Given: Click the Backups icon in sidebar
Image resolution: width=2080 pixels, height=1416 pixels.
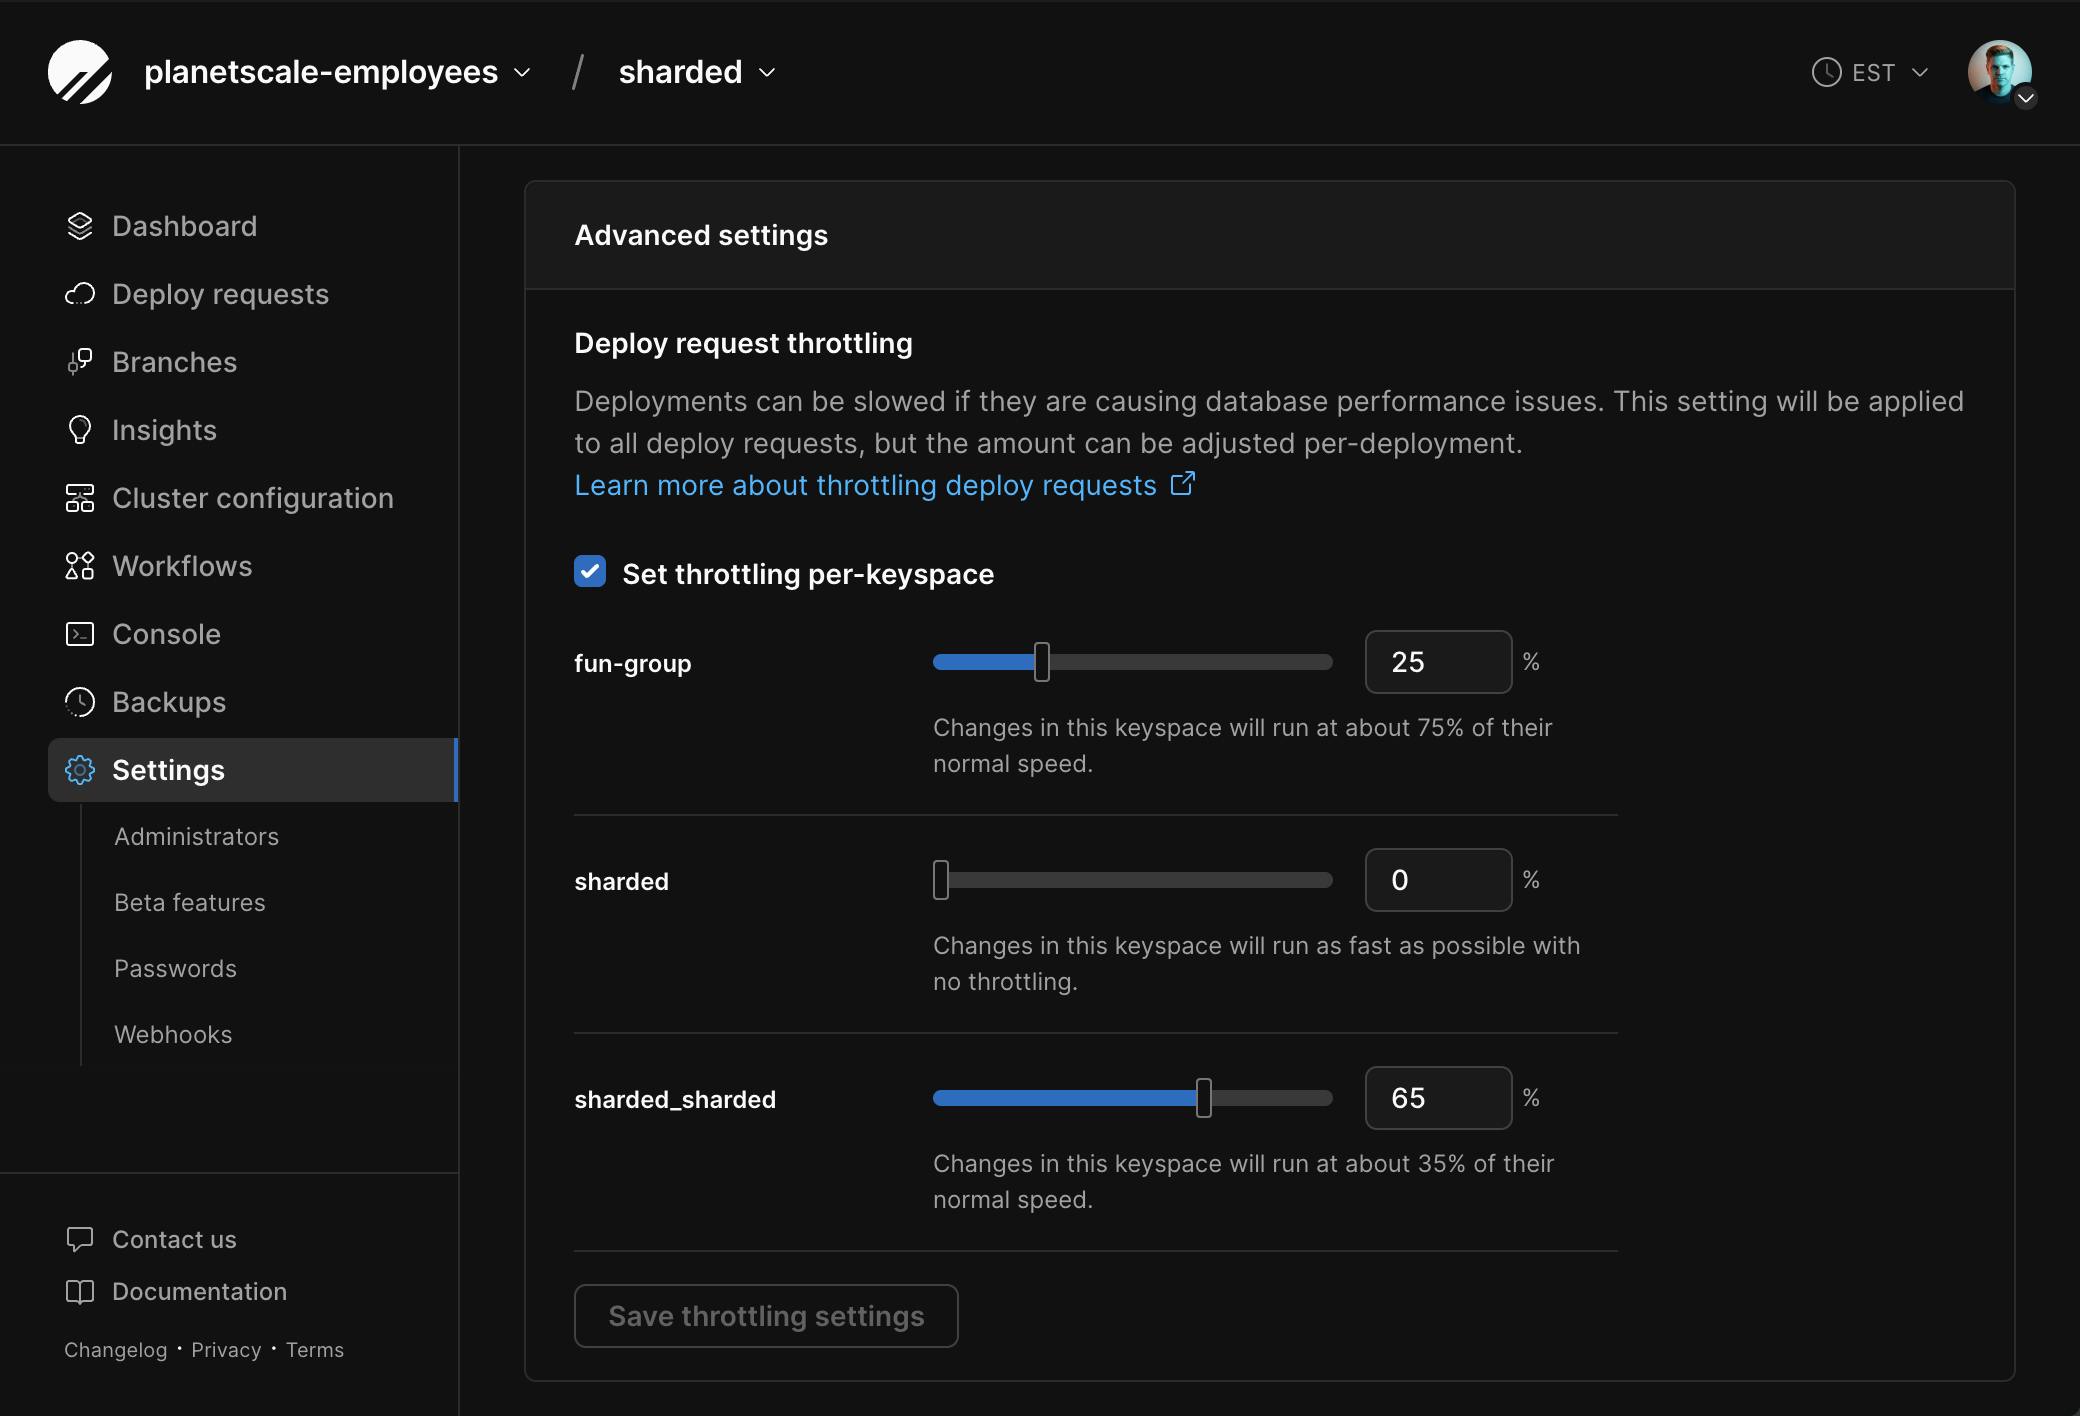Looking at the screenshot, I should tap(79, 702).
